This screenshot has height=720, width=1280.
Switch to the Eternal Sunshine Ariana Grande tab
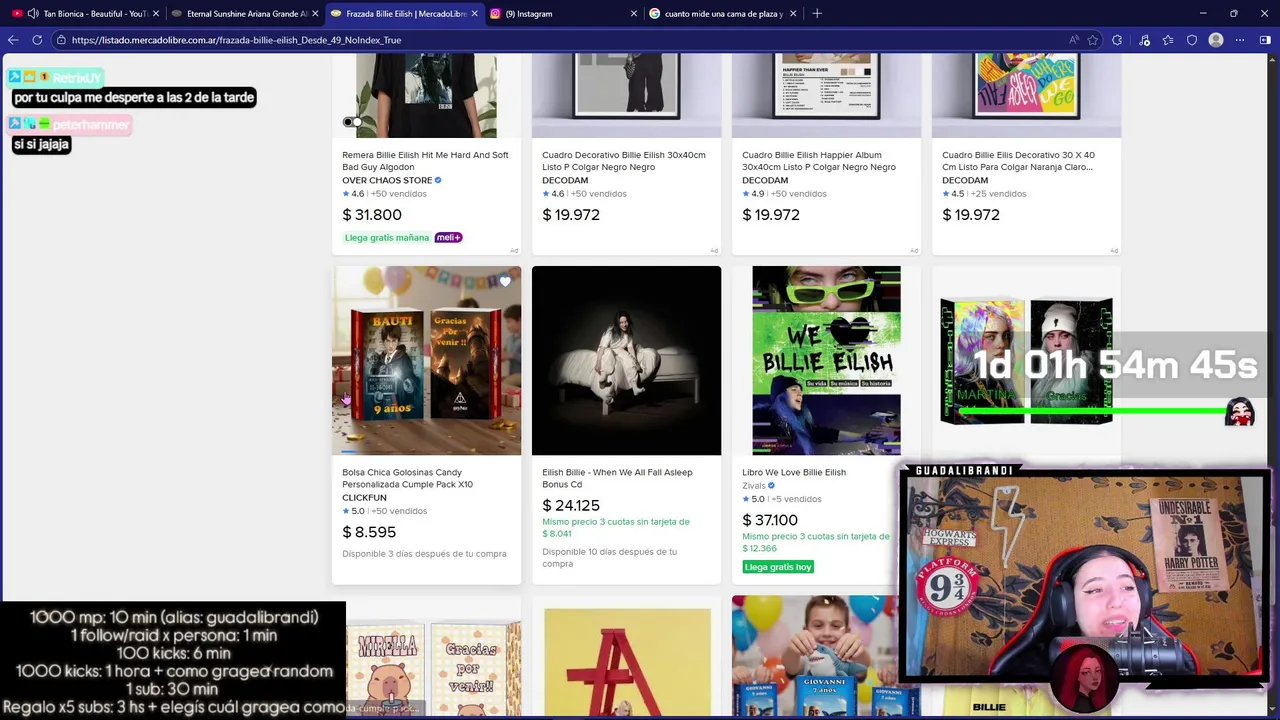pyautogui.click(x=245, y=14)
